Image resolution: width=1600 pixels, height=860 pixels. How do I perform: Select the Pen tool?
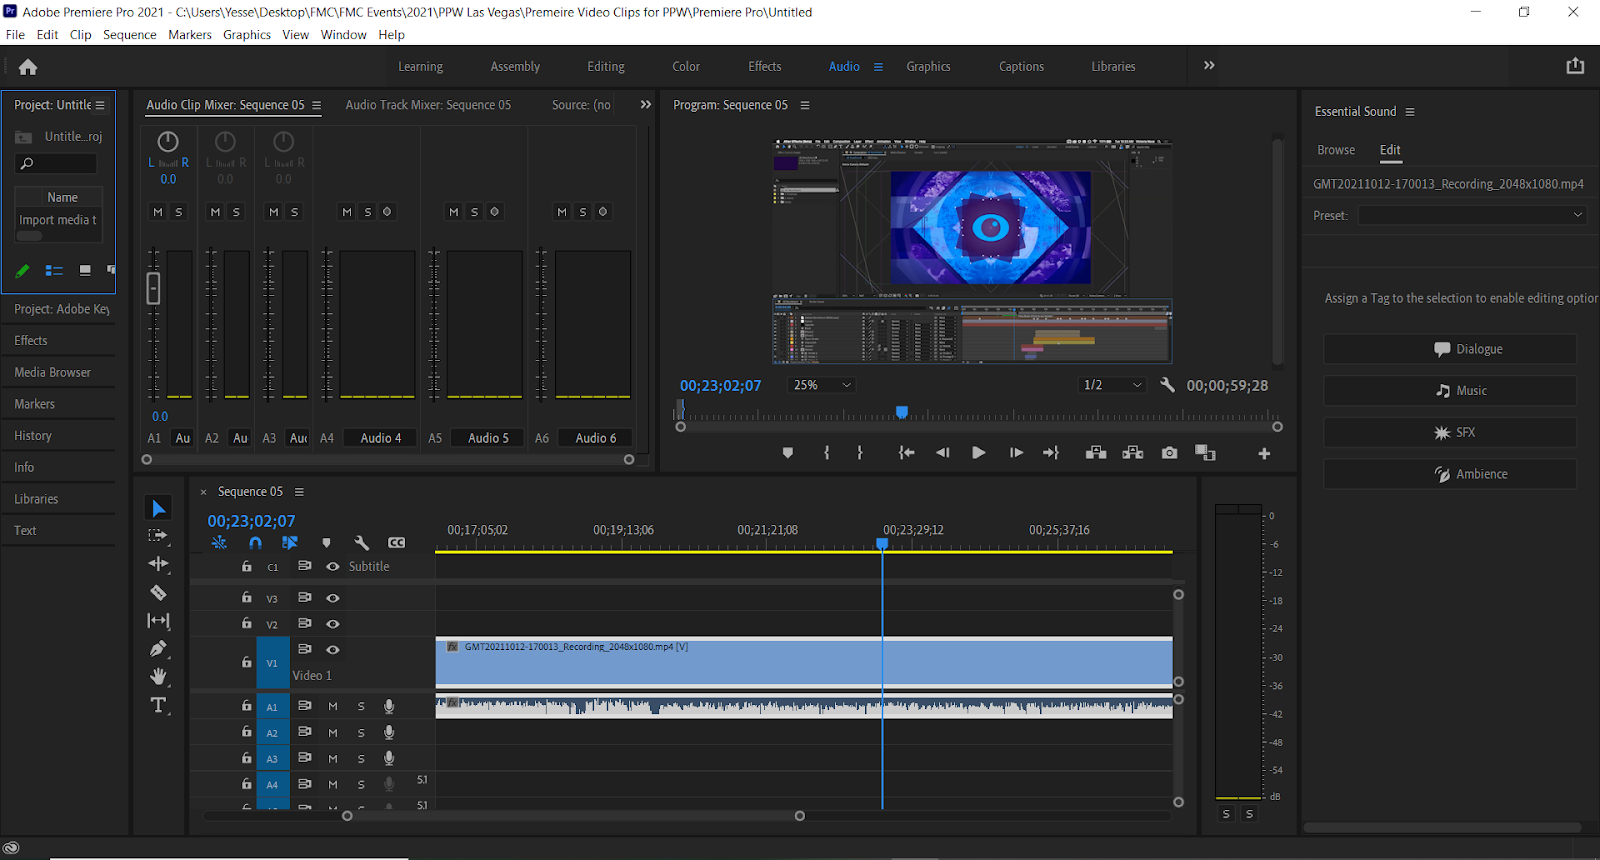[x=158, y=649]
